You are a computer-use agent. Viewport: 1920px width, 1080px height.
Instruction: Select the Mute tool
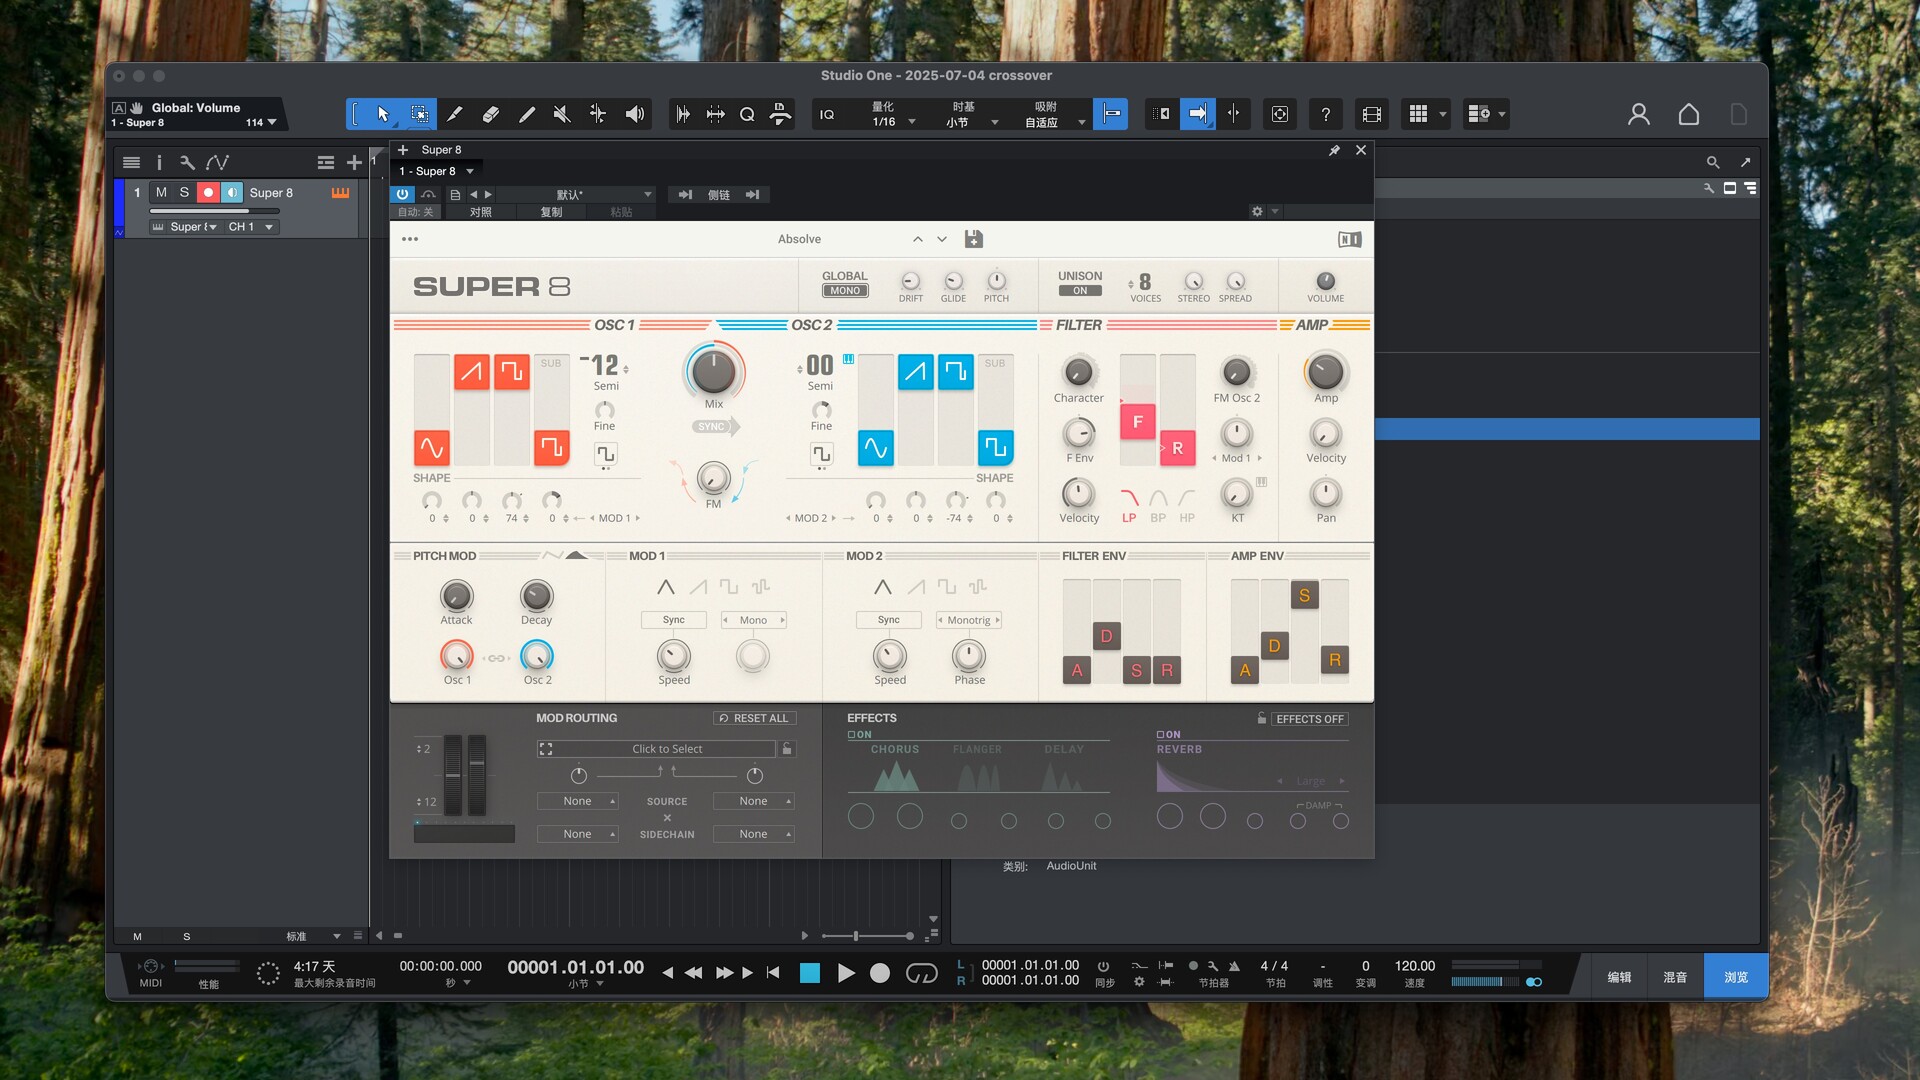pos(562,114)
